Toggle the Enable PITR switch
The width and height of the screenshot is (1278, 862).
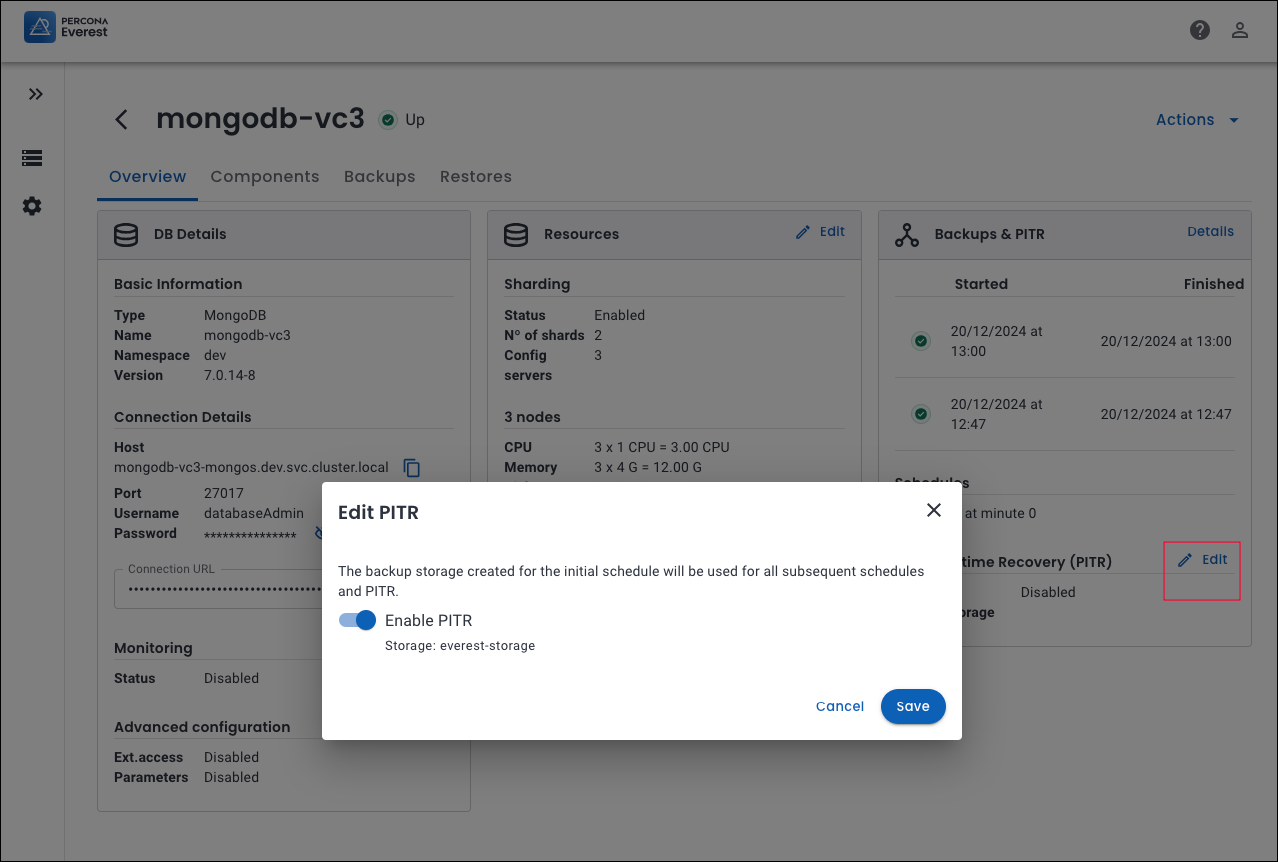[x=357, y=620]
